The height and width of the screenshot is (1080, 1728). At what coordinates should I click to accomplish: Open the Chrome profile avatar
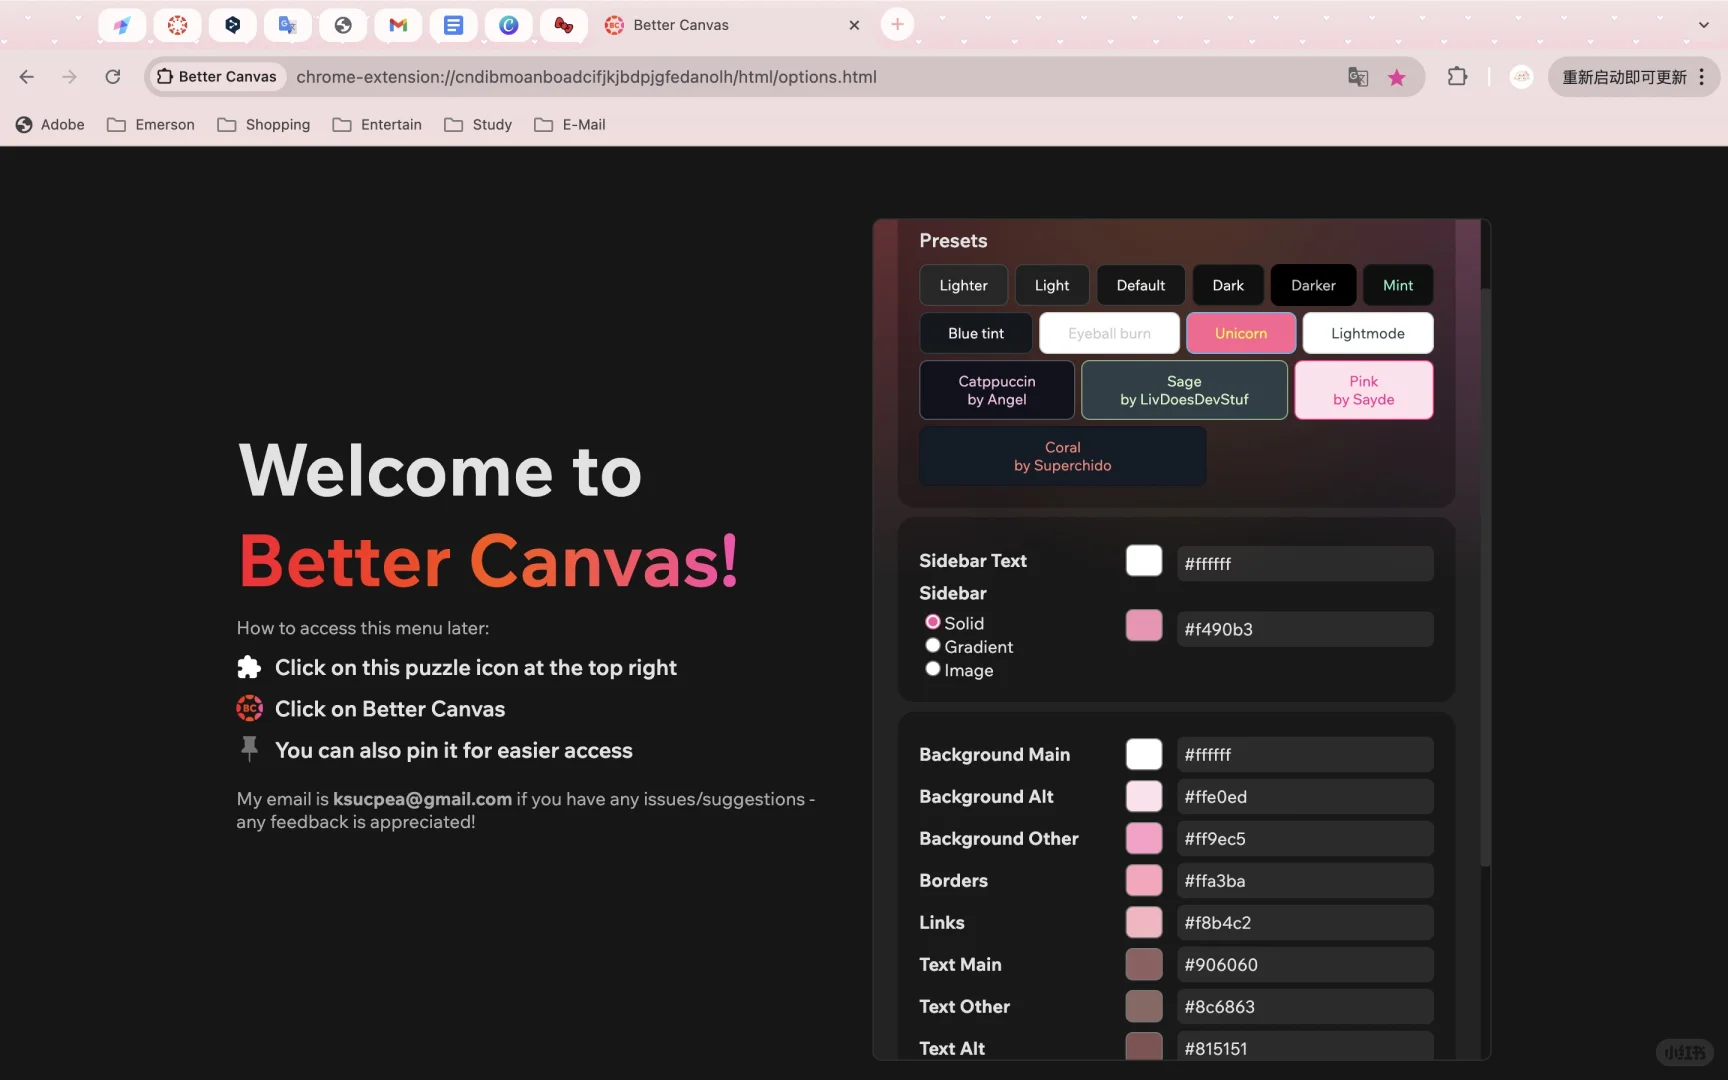point(1521,77)
